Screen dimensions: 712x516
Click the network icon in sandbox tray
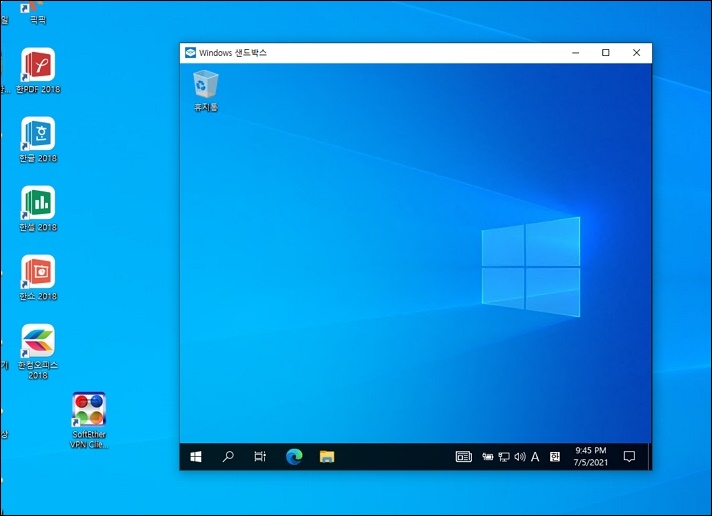coord(504,456)
